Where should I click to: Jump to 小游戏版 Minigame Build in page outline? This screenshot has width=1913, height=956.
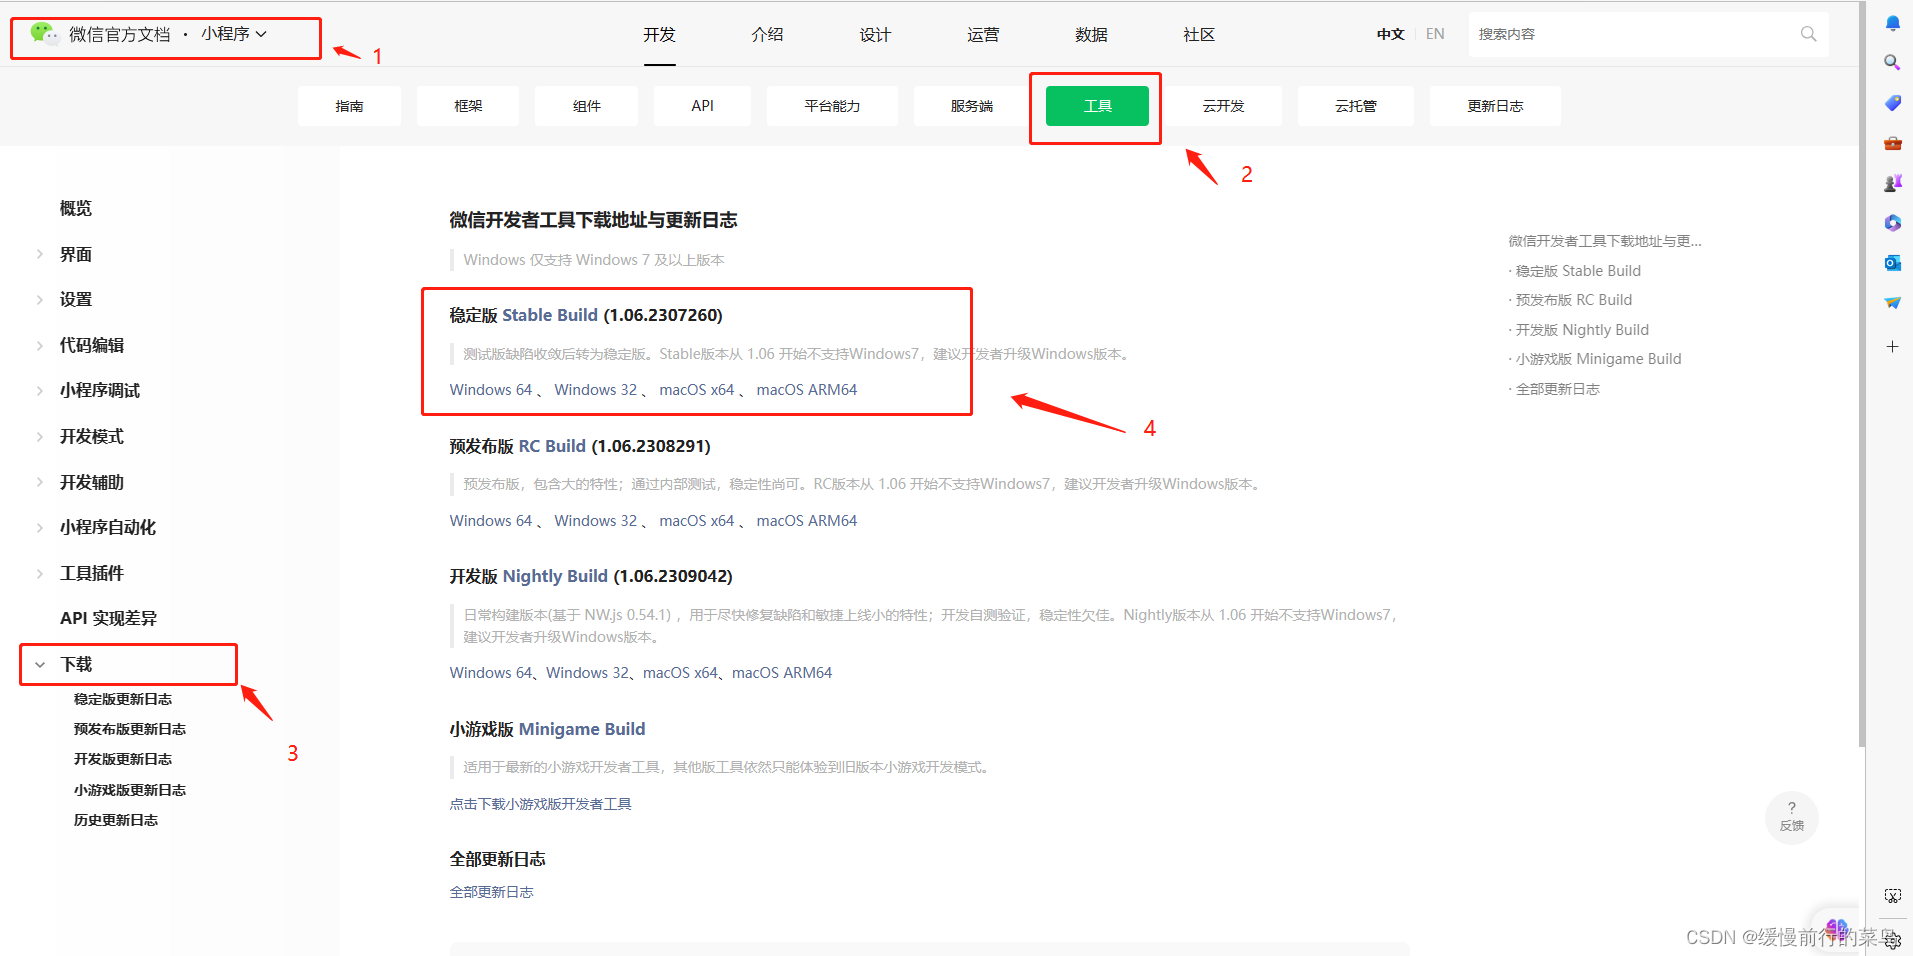pyautogui.click(x=1598, y=359)
